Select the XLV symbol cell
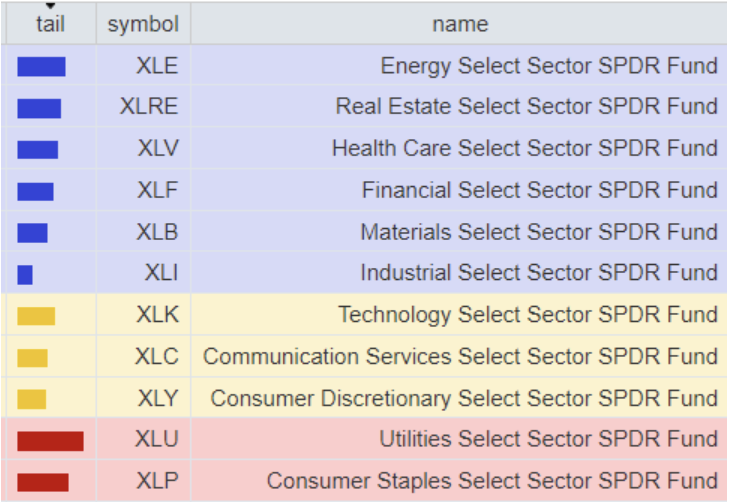730x502 pixels. click(158, 149)
